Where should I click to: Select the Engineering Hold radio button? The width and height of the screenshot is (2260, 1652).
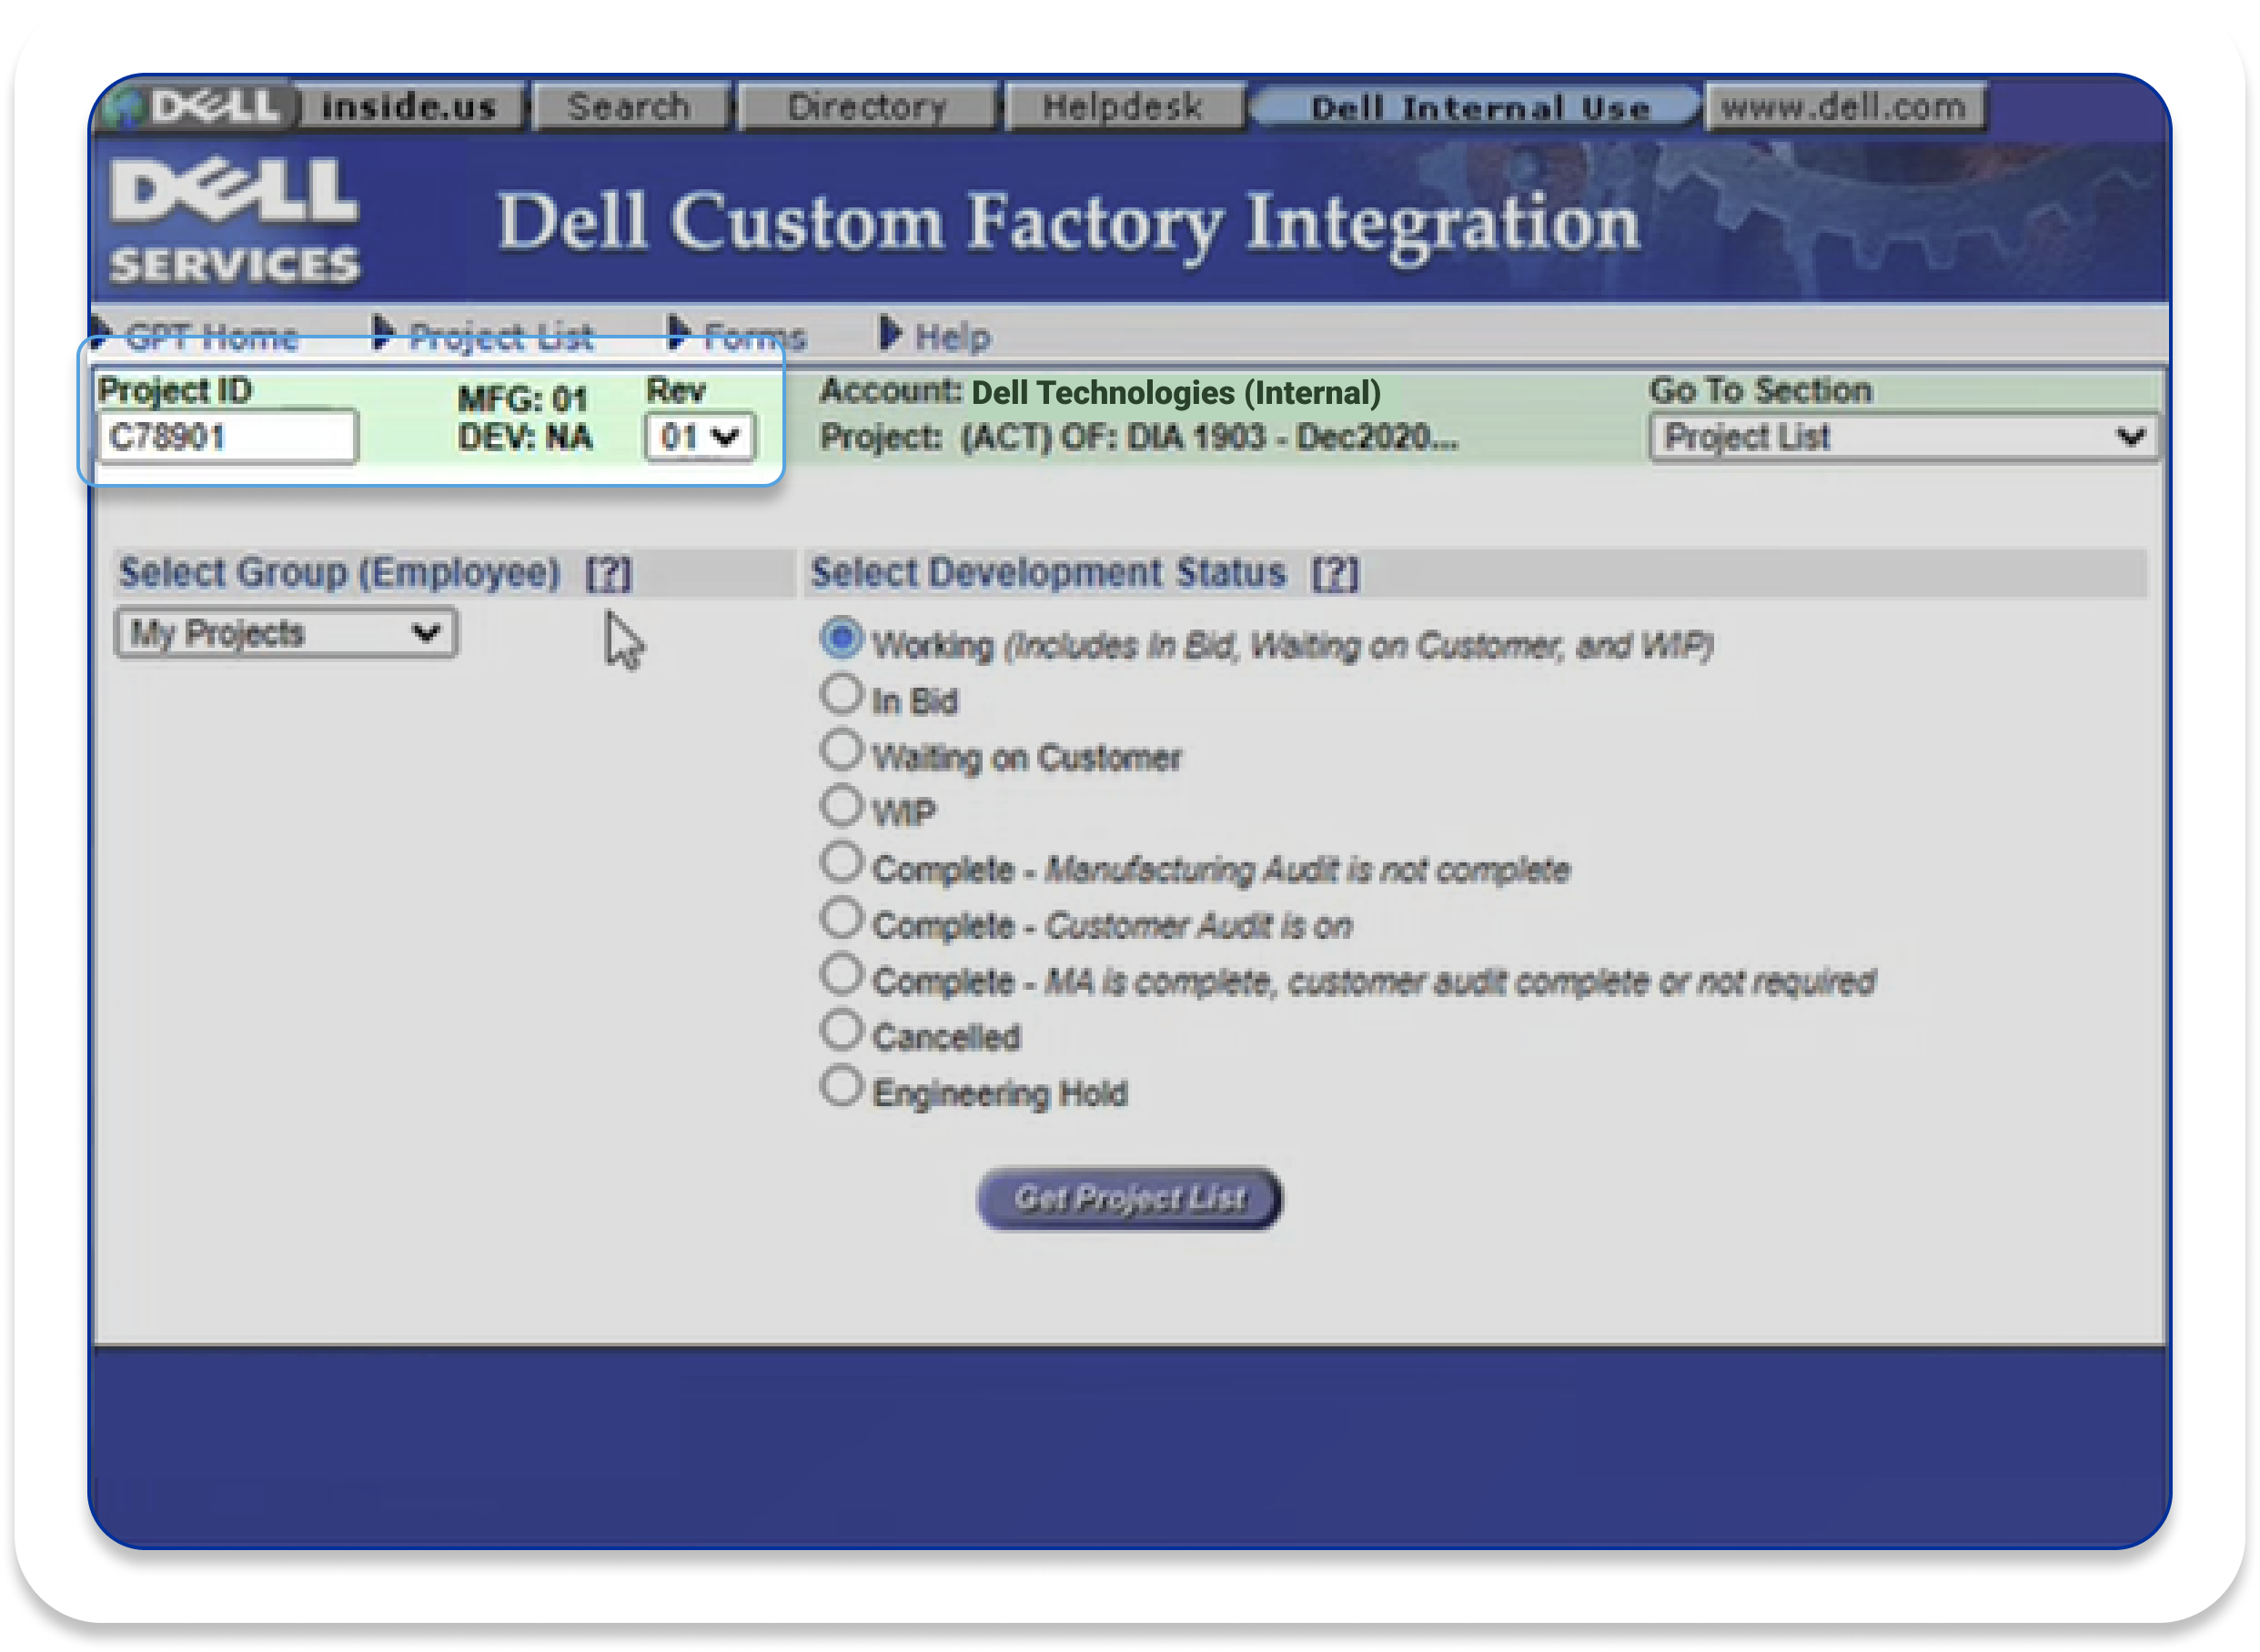point(842,1087)
